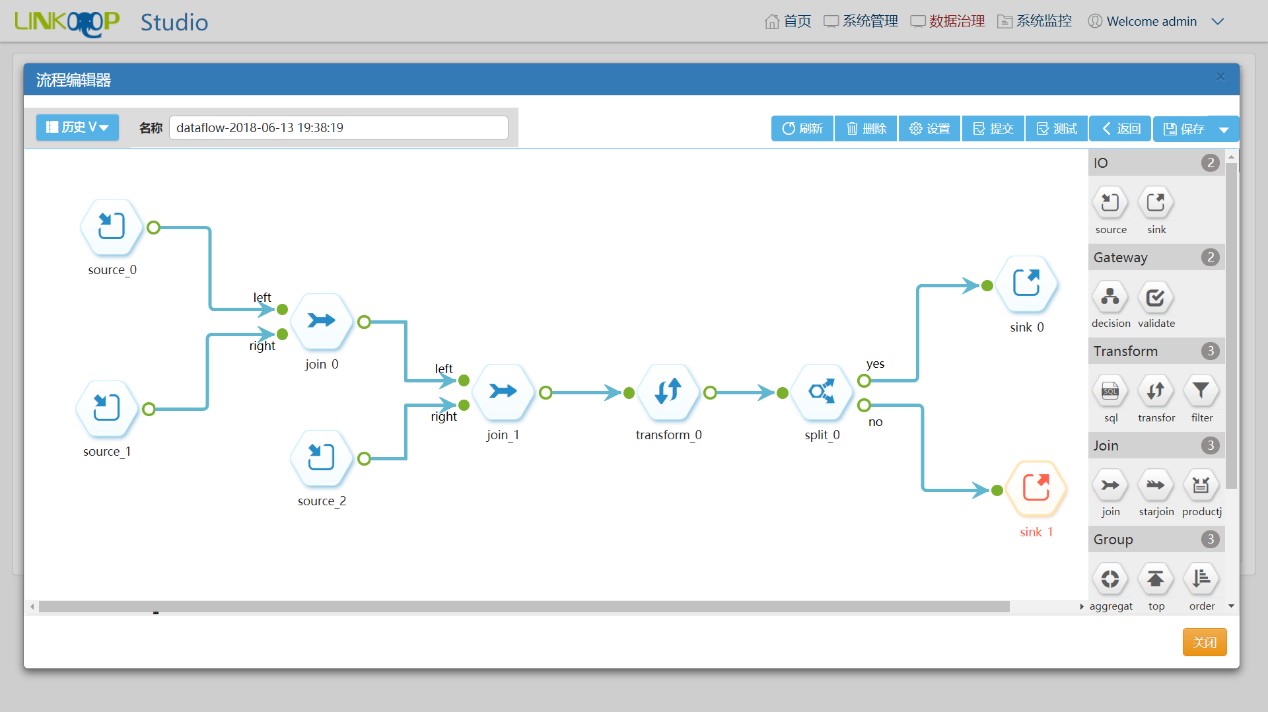Pick the validate gateway component

click(x=1156, y=298)
